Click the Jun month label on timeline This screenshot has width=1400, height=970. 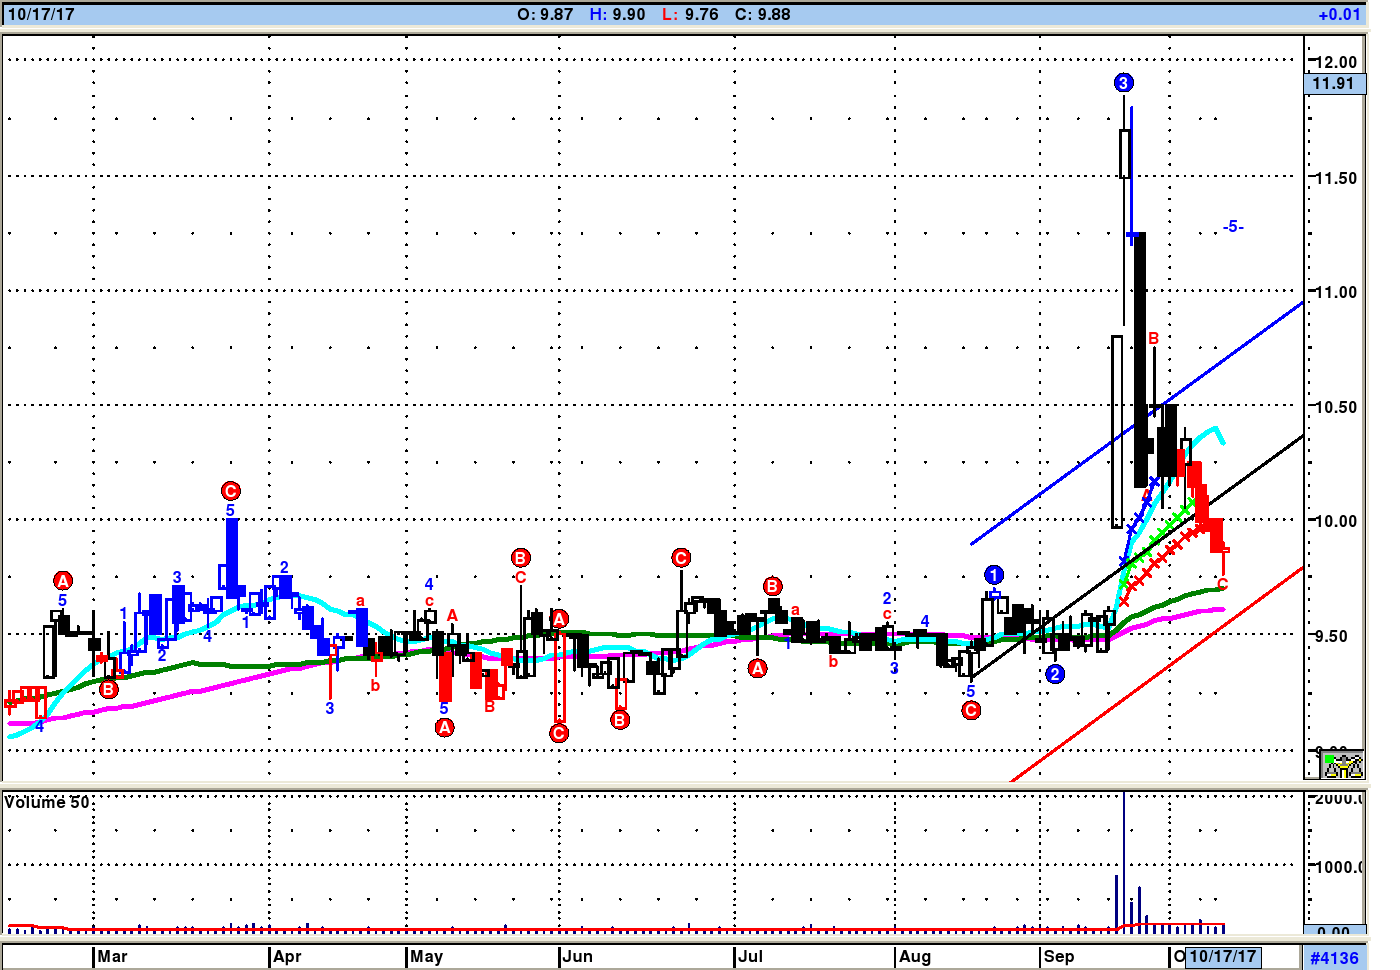click(x=577, y=957)
